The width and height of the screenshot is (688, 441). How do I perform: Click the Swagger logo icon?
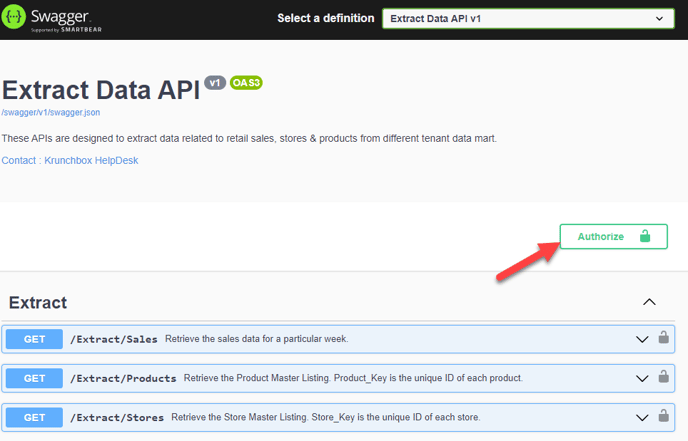pos(14,17)
